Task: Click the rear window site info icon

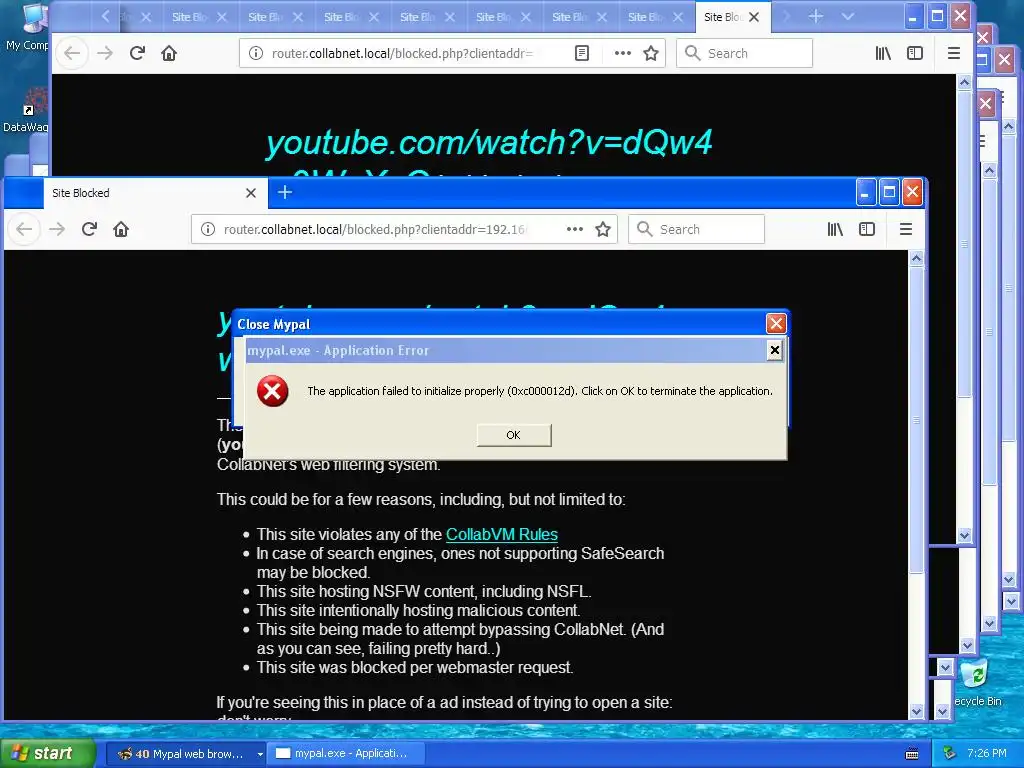Action: point(256,54)
